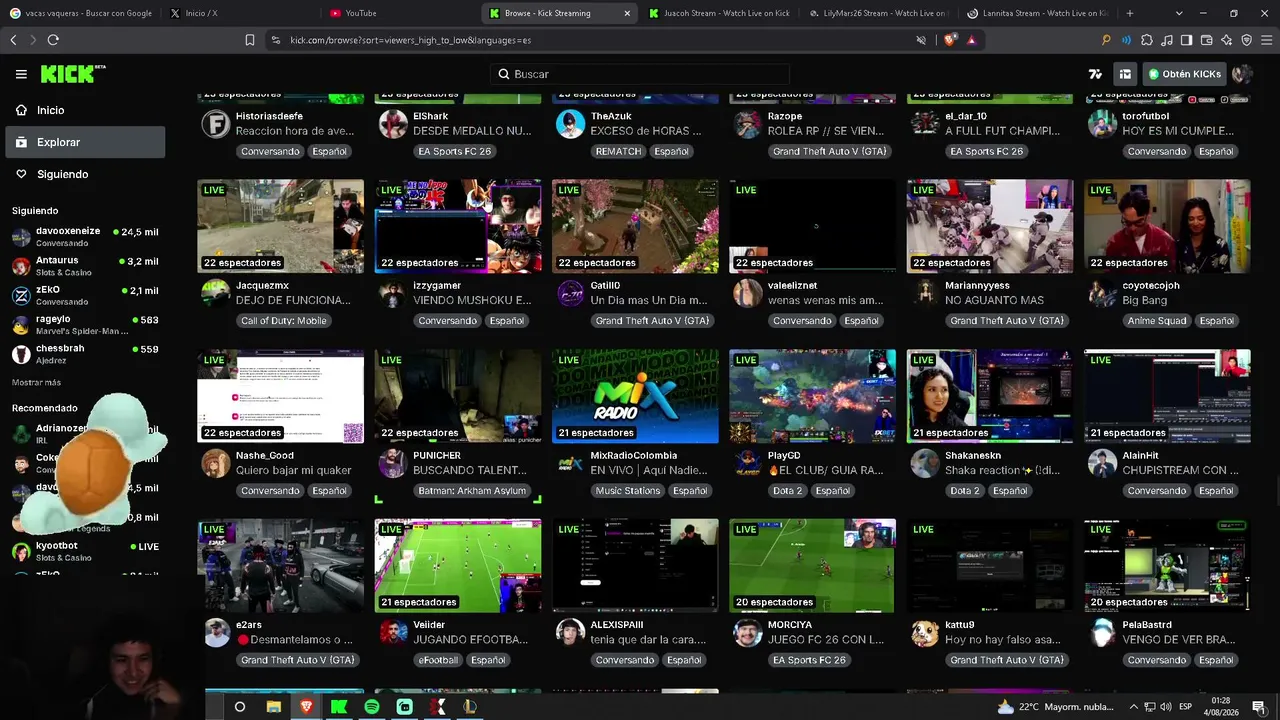Click the Dota 2 tag under Shakaneskn
The width and height of the screenshot is (1280, 720).
(965, 491)
